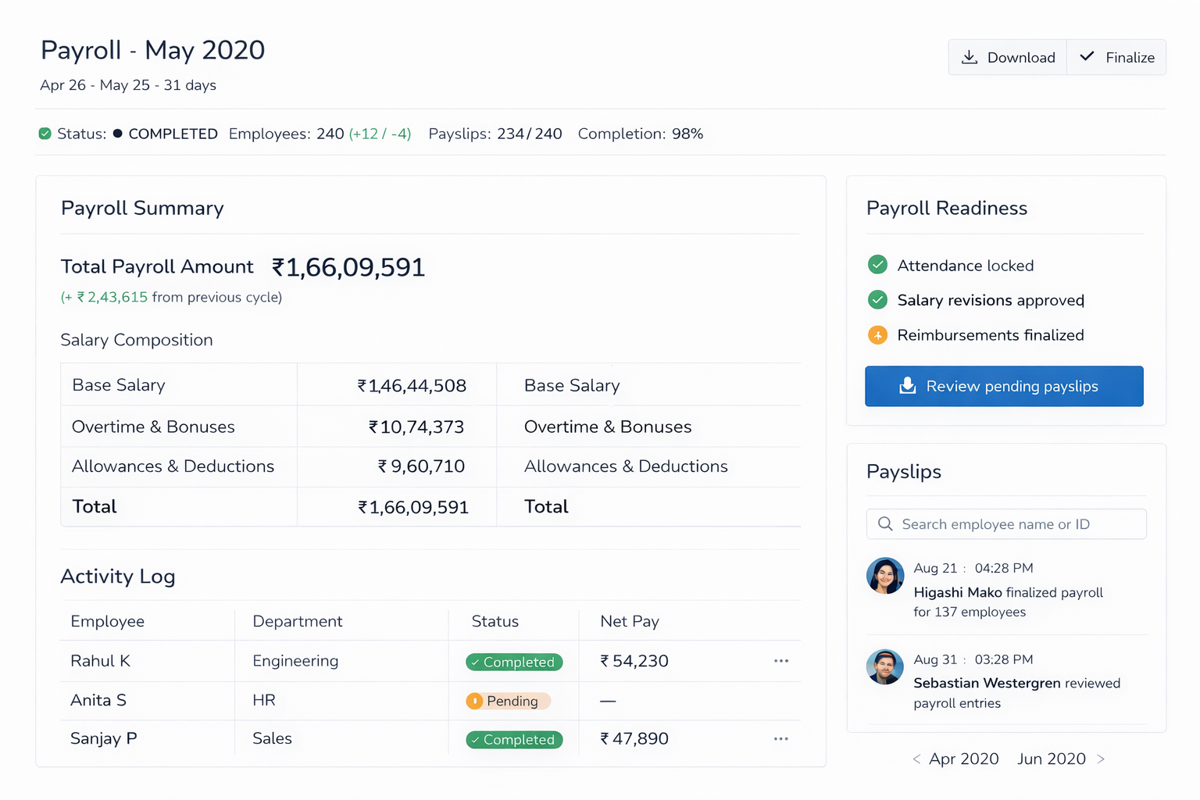Navigate to Apr 2020 payroll
The height and width of the screenshot is (800, 1200).
(x=963, y=759)
